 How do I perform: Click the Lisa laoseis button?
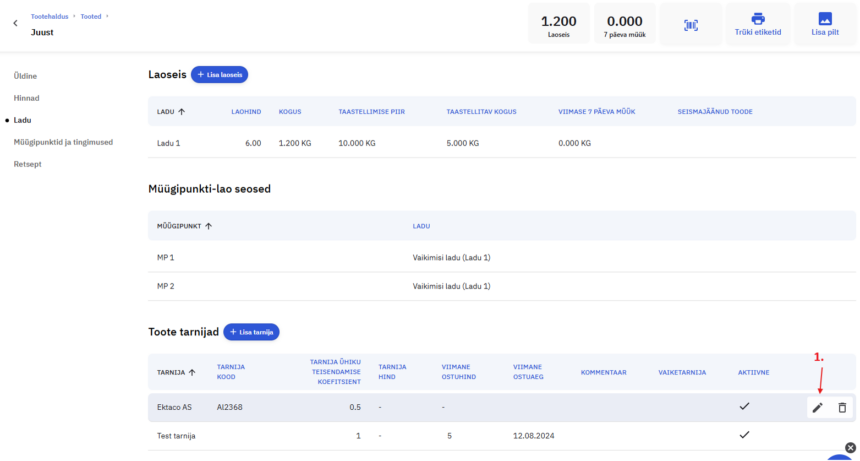[x=219, y=75]
